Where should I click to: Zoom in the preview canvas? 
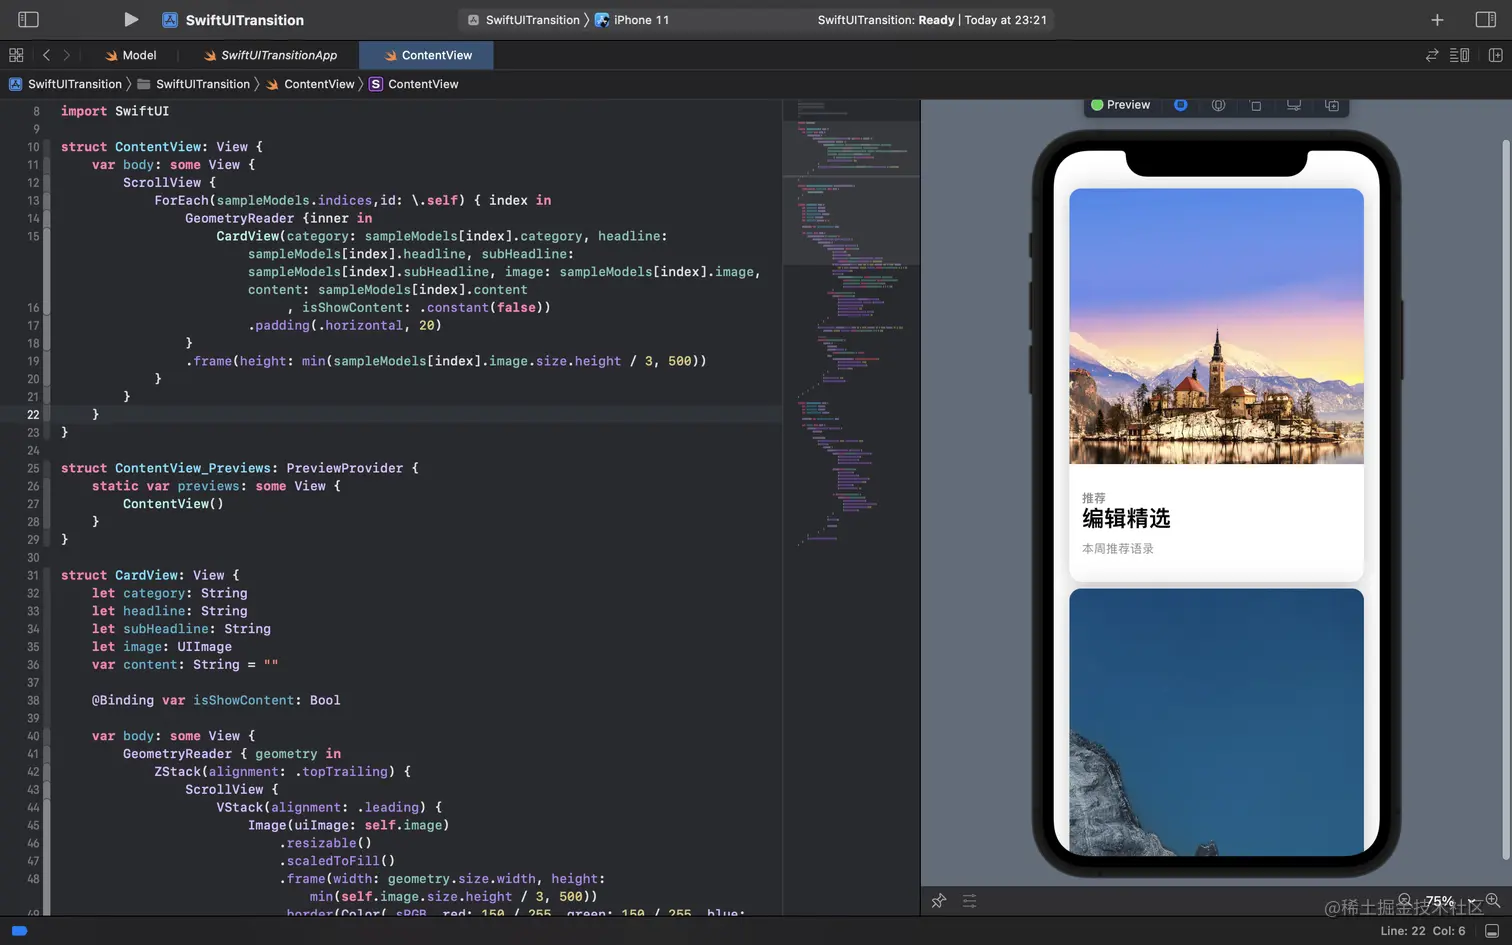(x=1492, y=900)
